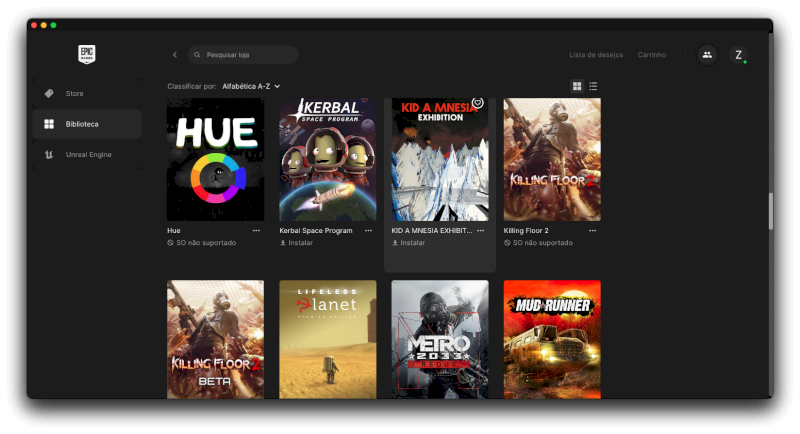Click the Biblioteca grid icon

click(49, 124)
